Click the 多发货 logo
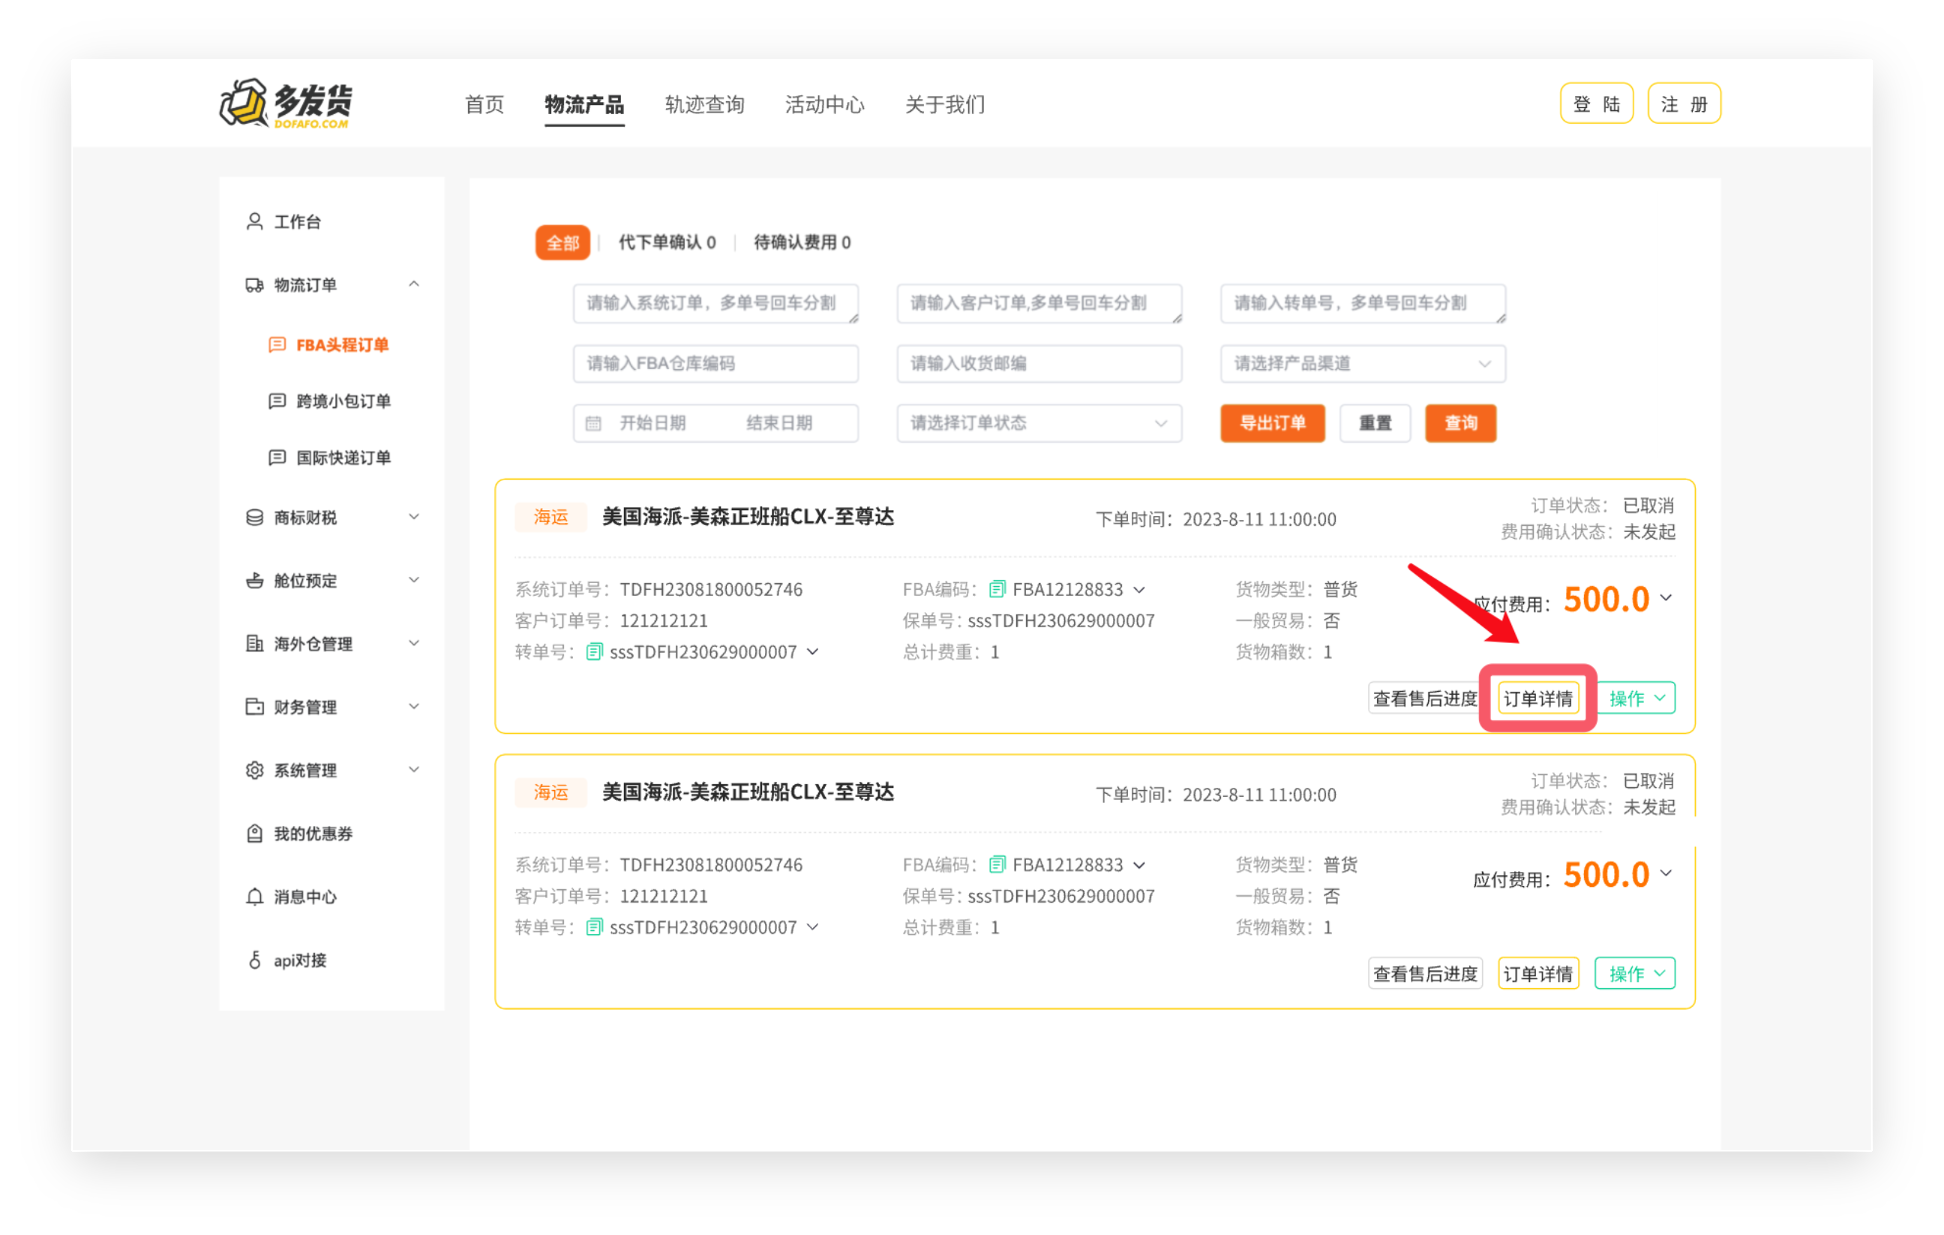The height and width of the screenshot is (1235, 1944). click(286, 104)
